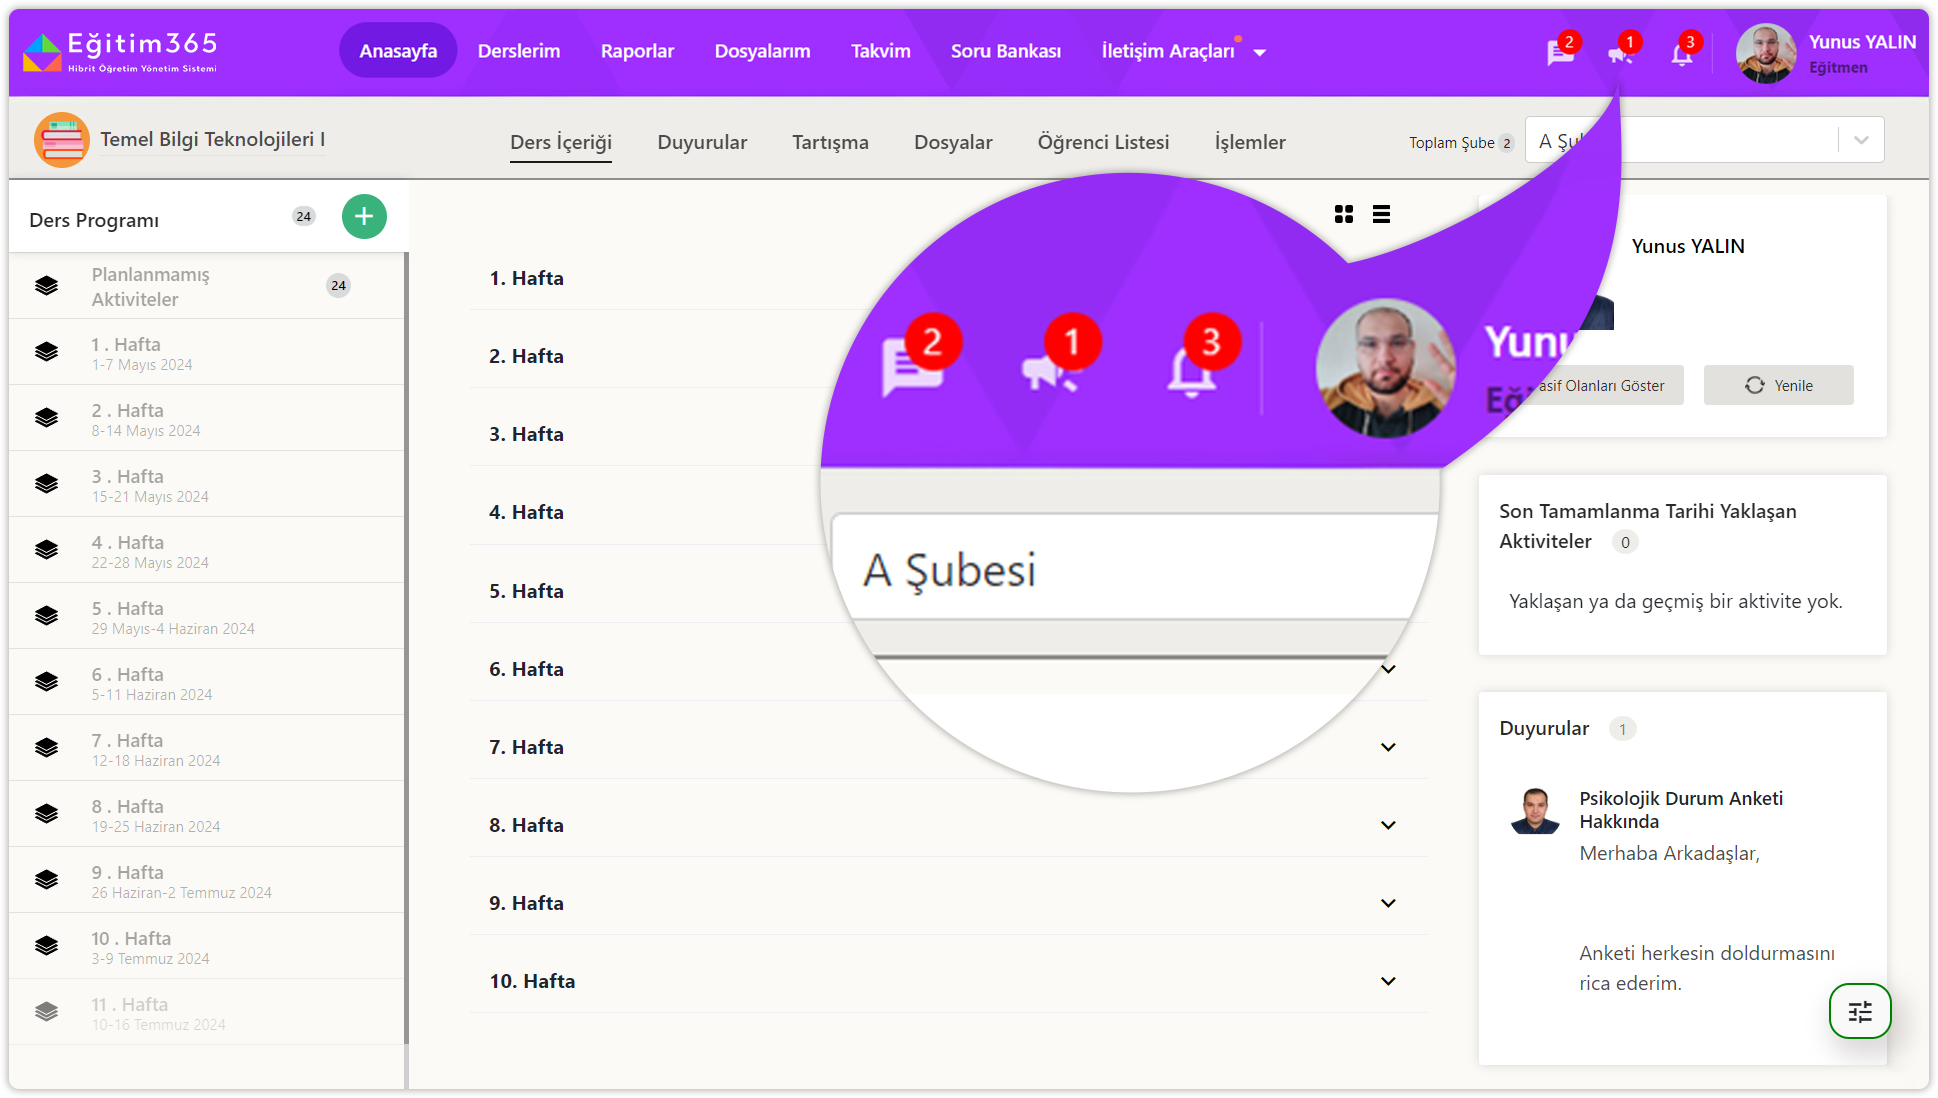Screen dimensions: 1938x1098
Task: Select 1 . Hafta 1-7 Mayıs 2024
Action: tap(206, 353)
